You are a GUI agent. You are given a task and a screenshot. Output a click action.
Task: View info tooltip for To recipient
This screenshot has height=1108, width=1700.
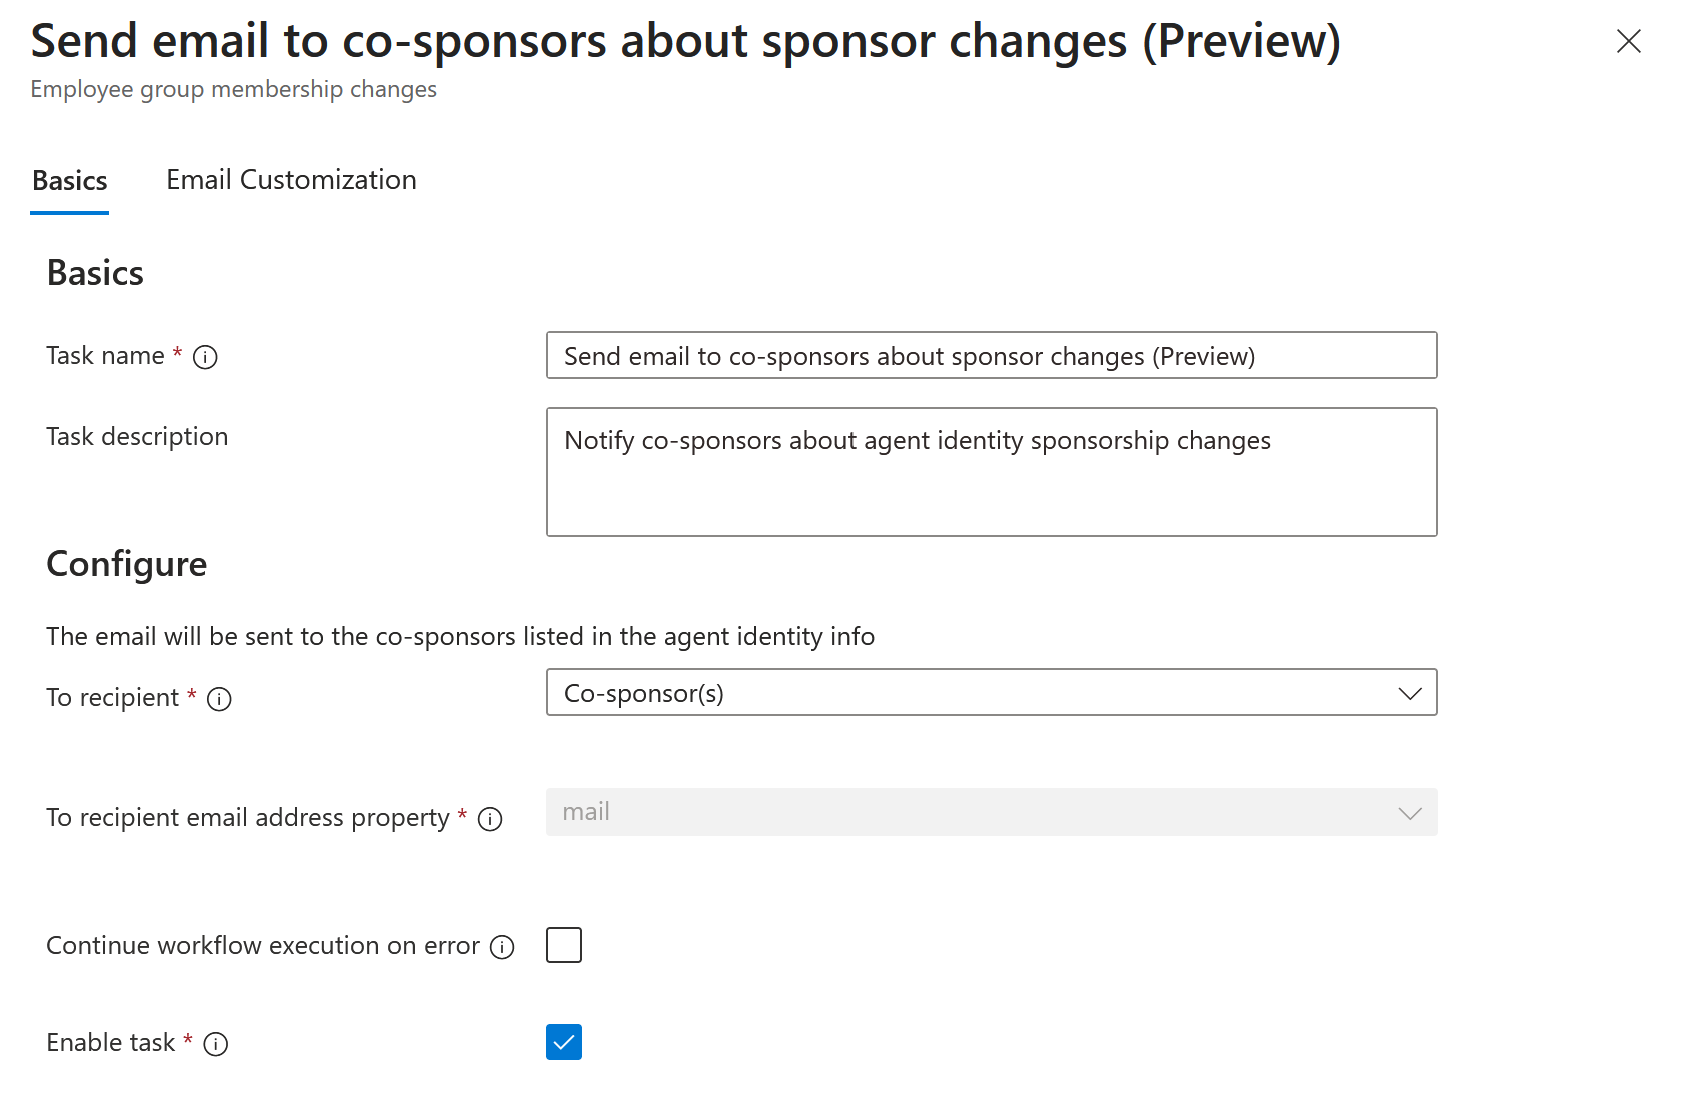click(218, 699)
